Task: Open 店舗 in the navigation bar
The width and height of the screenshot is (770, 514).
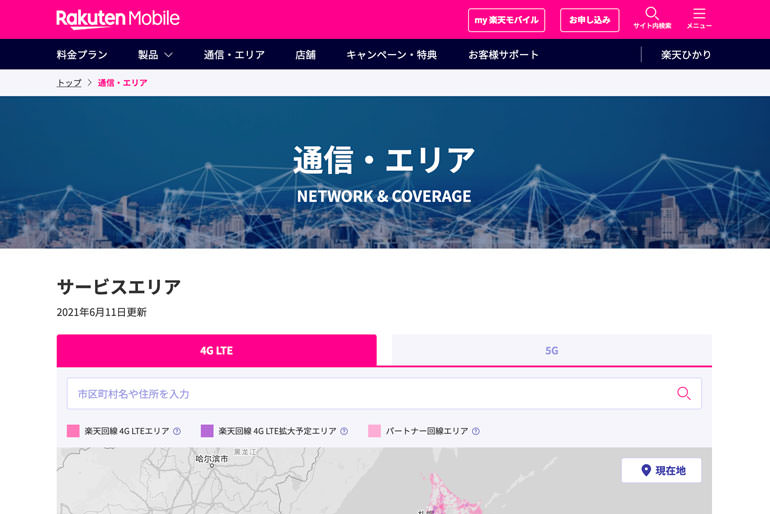Action: point(305,54)
